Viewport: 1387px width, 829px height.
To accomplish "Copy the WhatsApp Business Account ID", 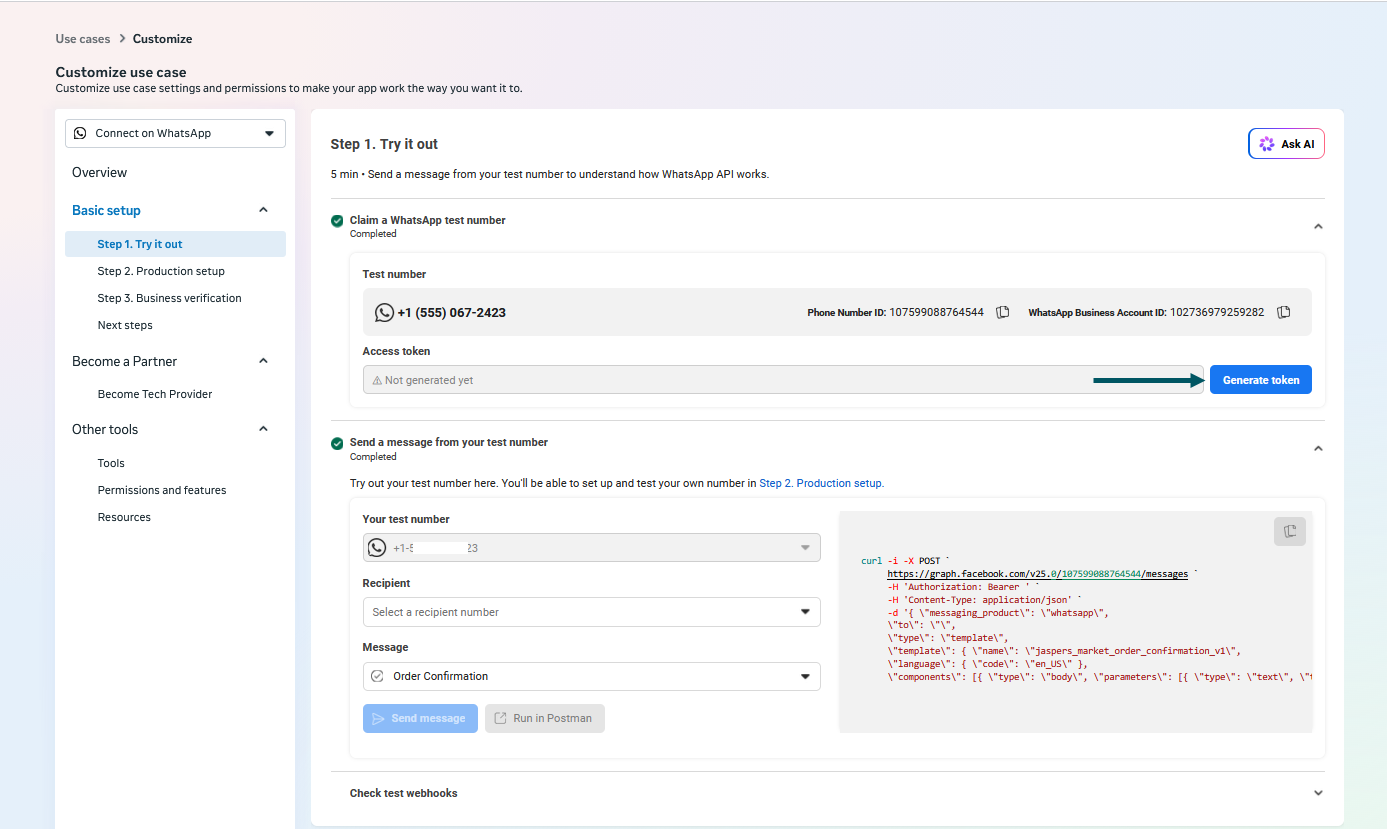I will click(1284, 312).
